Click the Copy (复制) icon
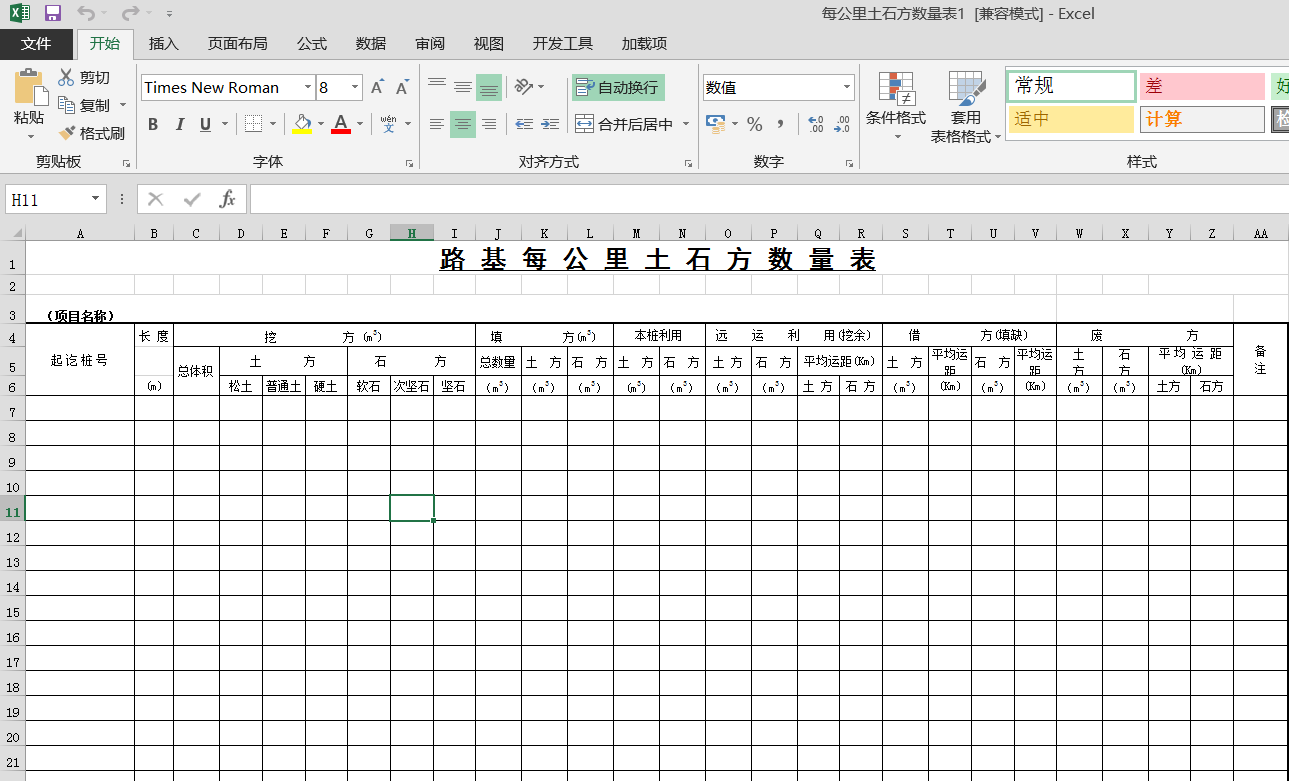Screen dimensions: 1289x781 click(67, 105)
